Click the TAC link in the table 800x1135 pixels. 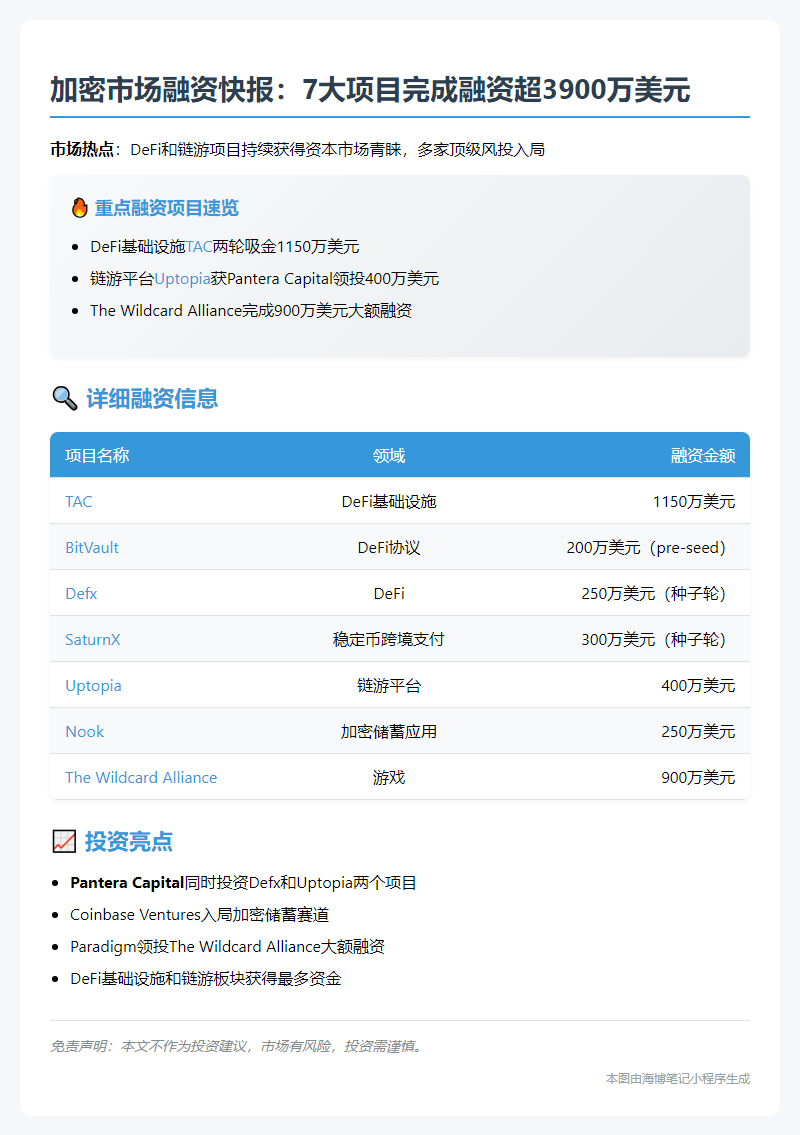point(78,501)
